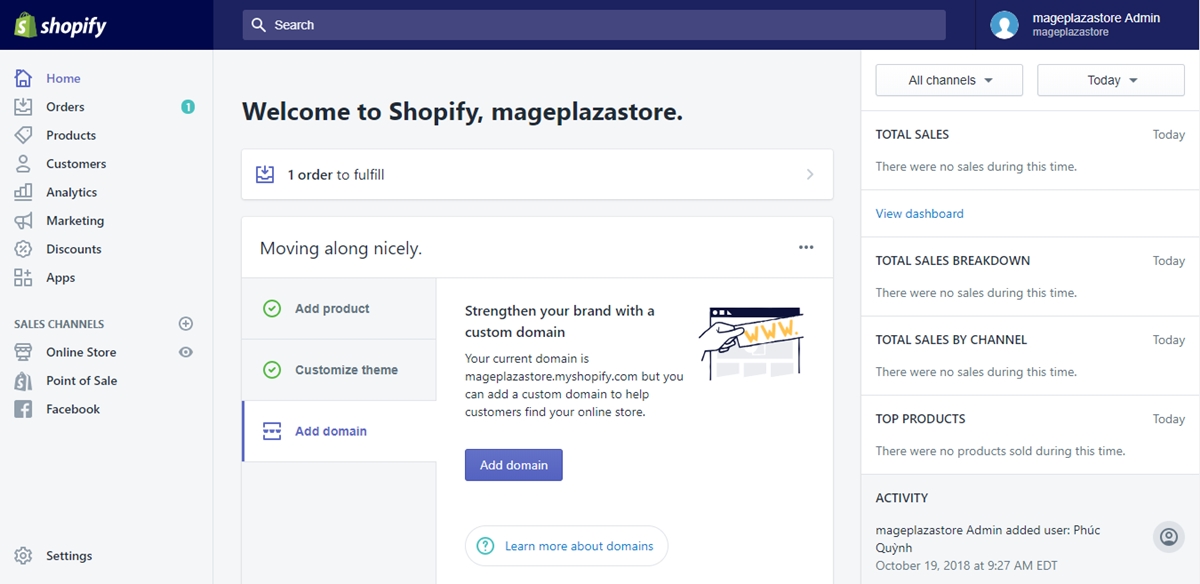Click the View dashboard link
Image resolution: width=1200 pixels, height=584 pixels.
[920, 214]
